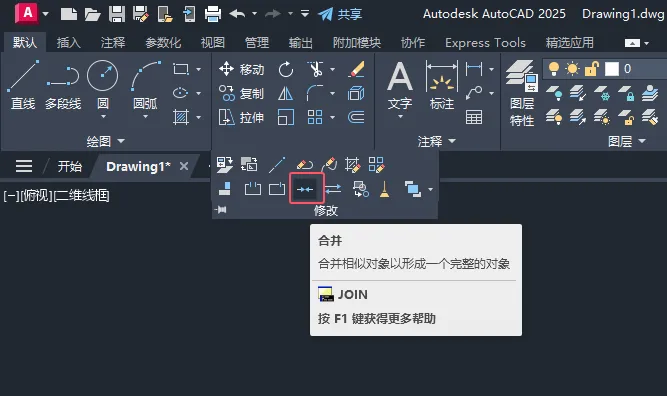Click the layer Freeze snowflake icon
The height and width of the screenshot is (396, 667).
point(602,93)
